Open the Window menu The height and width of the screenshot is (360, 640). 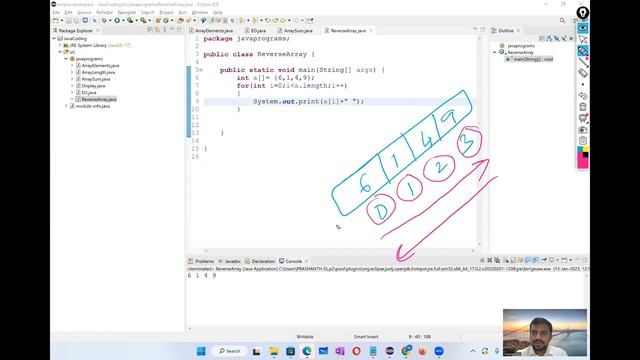(x=200, y=12)
